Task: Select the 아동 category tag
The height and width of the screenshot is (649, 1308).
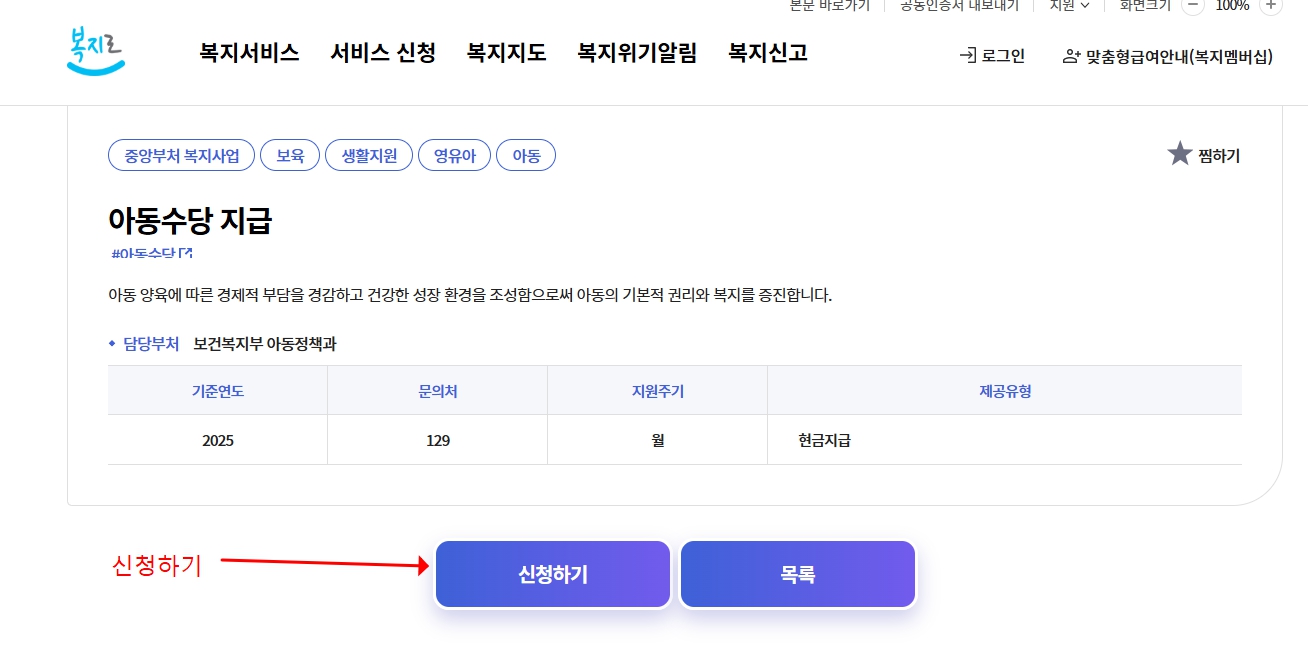Action: click(x=526, y=154)
